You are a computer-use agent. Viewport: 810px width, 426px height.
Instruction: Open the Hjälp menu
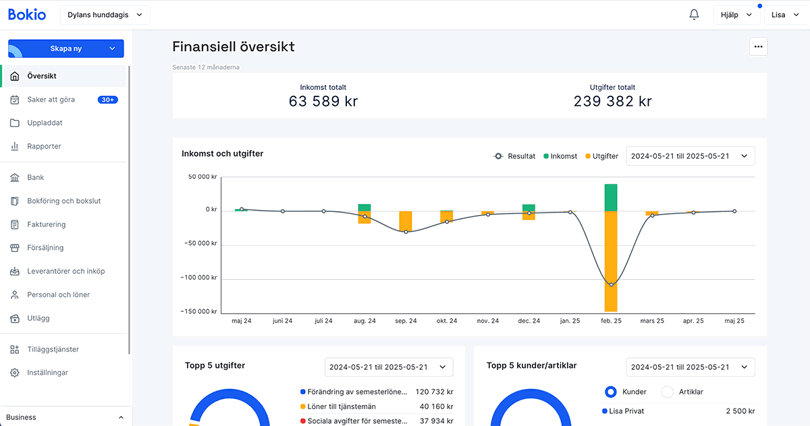pyautogui.click(x=735, y=15)
